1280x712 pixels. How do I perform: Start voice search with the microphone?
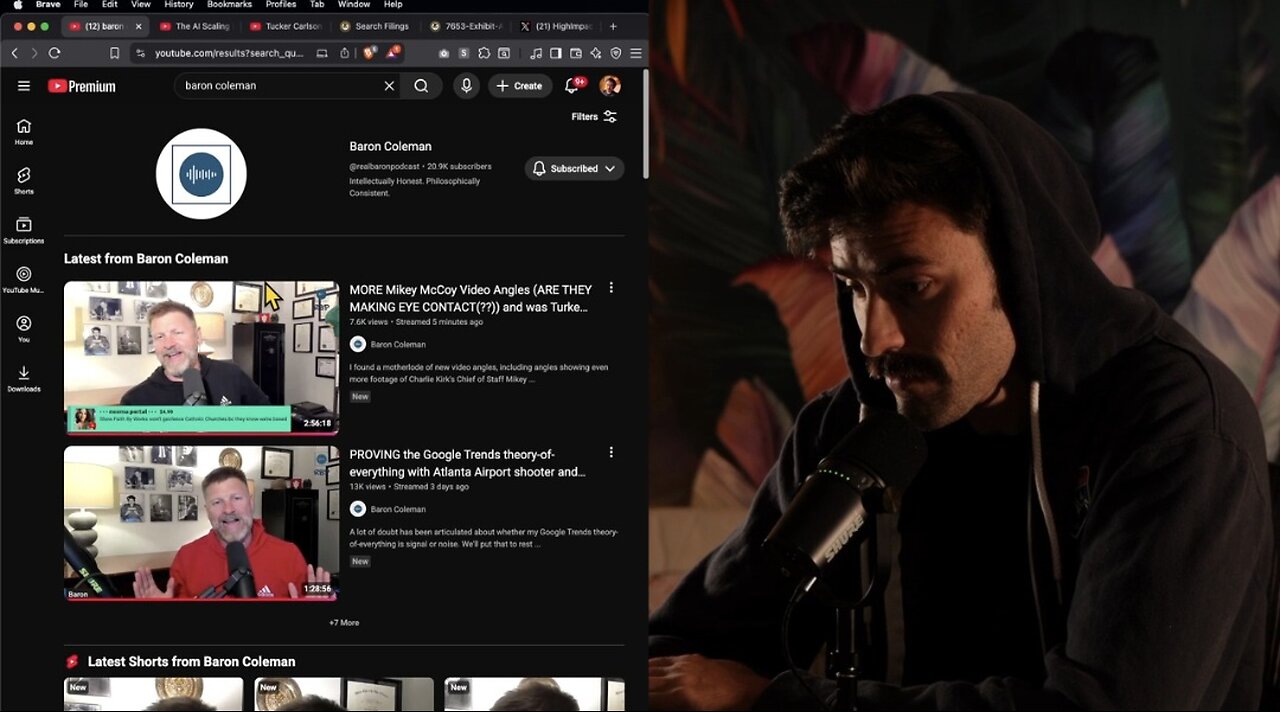[466, 86]
